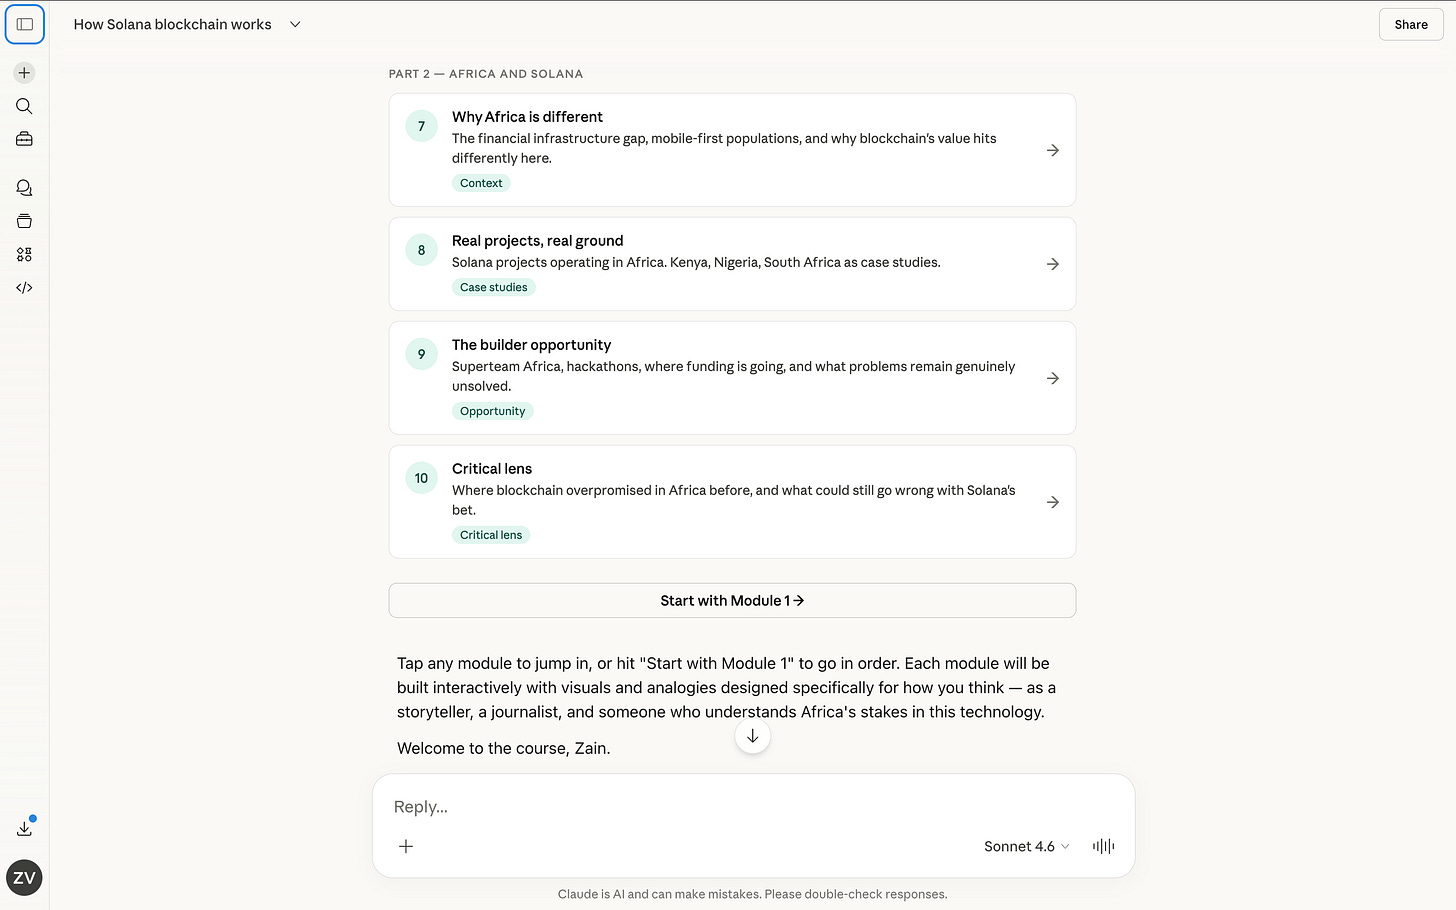Click the Share button

(x=1411, y=24)
